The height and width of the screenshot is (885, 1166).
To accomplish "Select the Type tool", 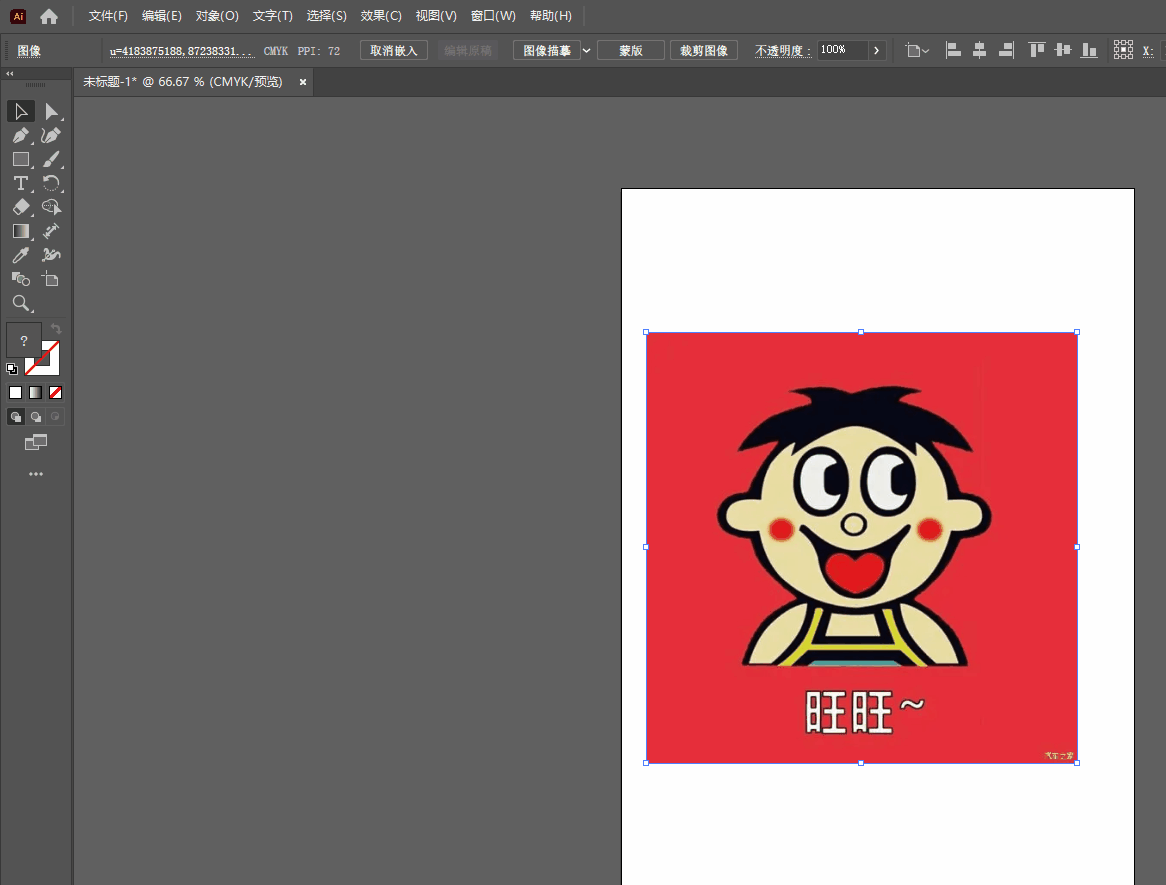I will [x=21, y=183].
